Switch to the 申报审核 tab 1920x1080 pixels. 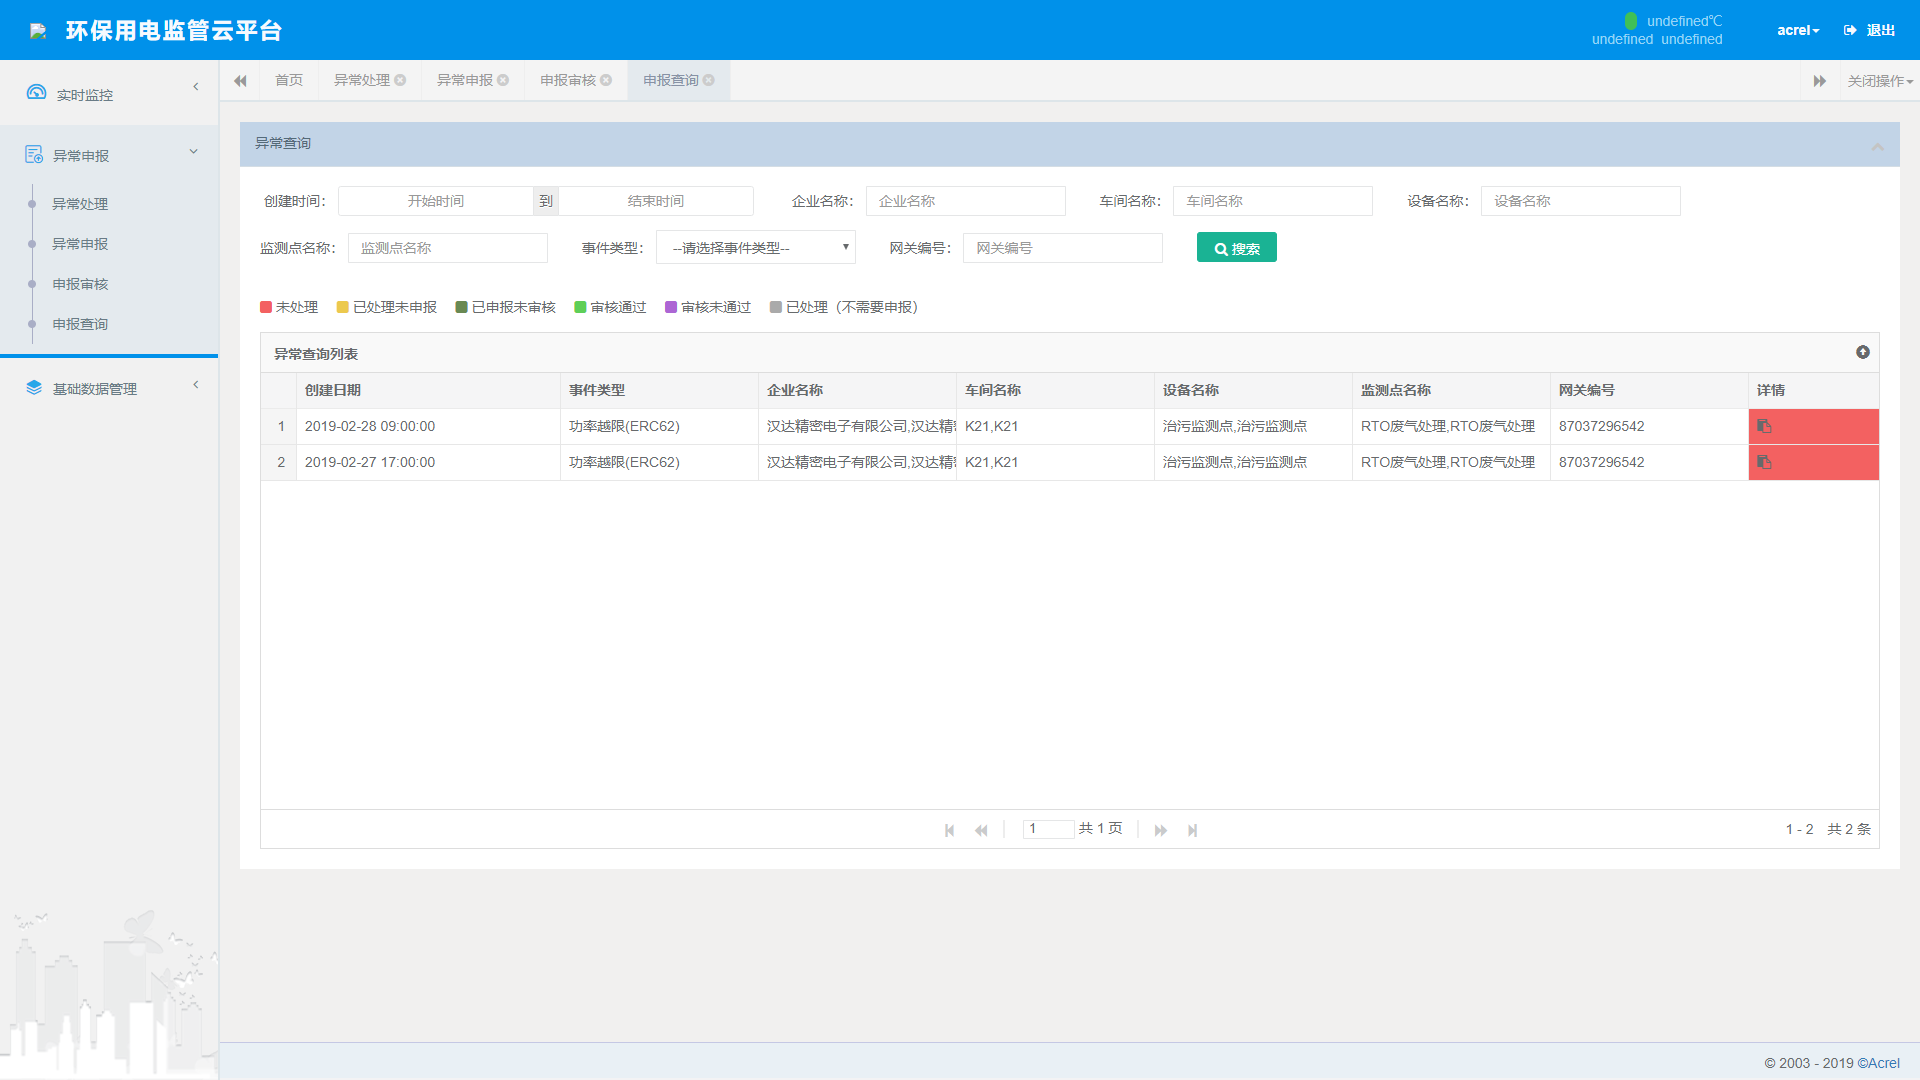[568, 80]
